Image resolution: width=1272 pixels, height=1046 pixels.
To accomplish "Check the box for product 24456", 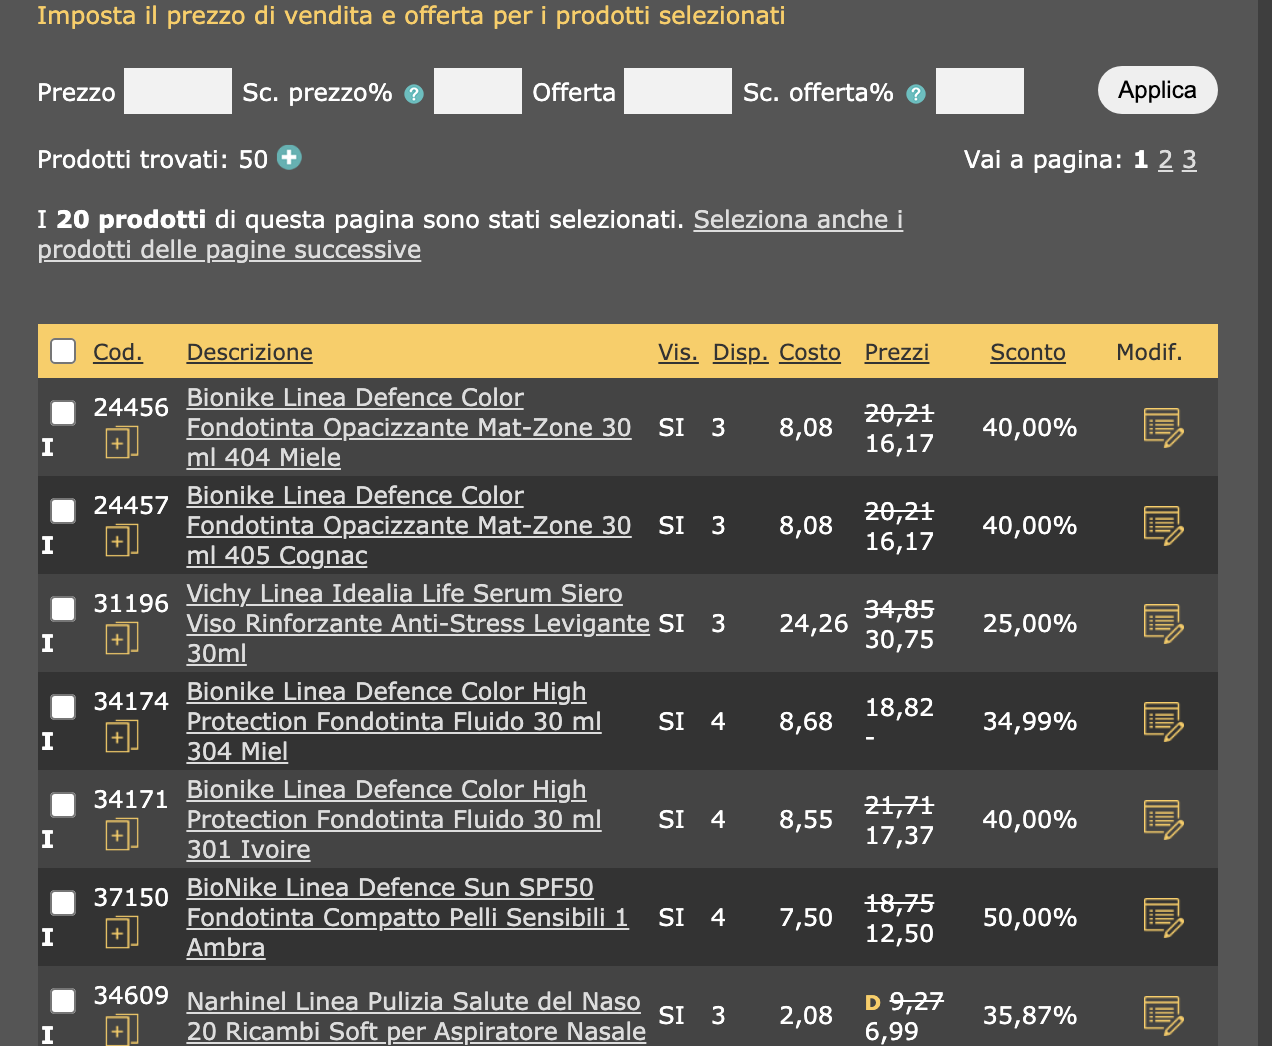I will pyautogui.click(x=63, y=412).
